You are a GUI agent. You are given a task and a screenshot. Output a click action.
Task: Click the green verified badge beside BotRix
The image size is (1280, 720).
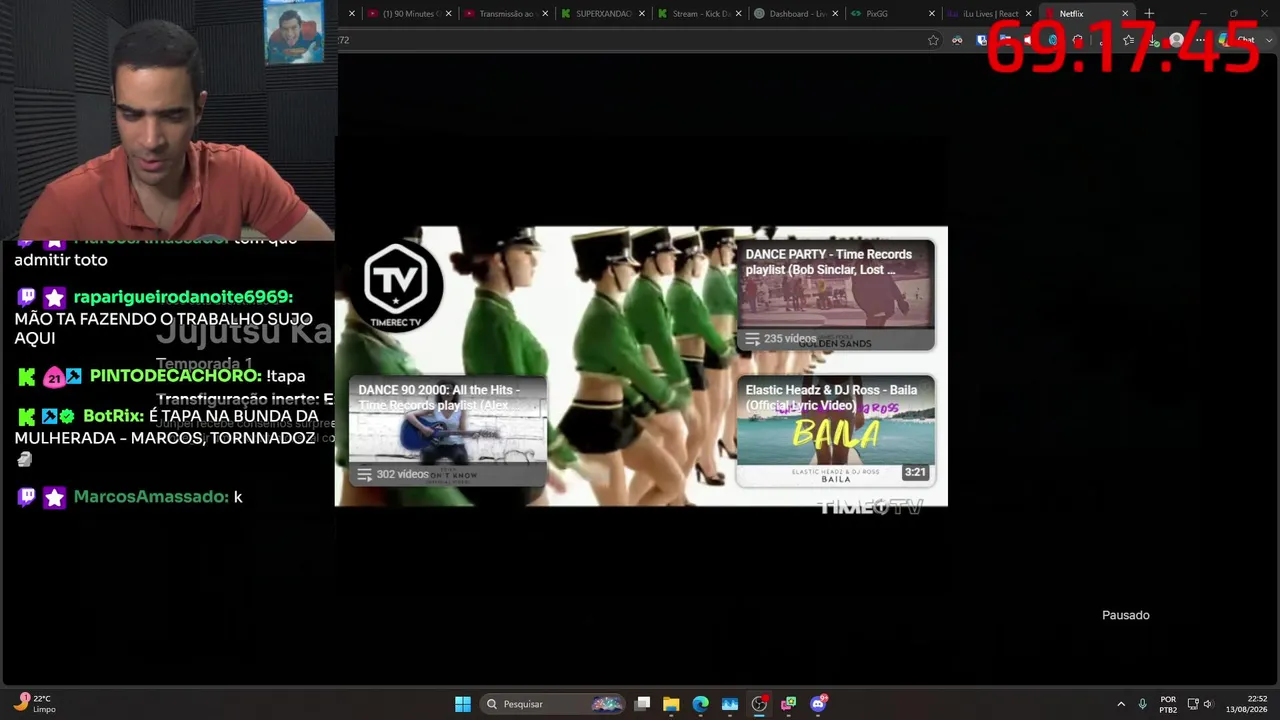pyautogui.click(x=67, y=416)
